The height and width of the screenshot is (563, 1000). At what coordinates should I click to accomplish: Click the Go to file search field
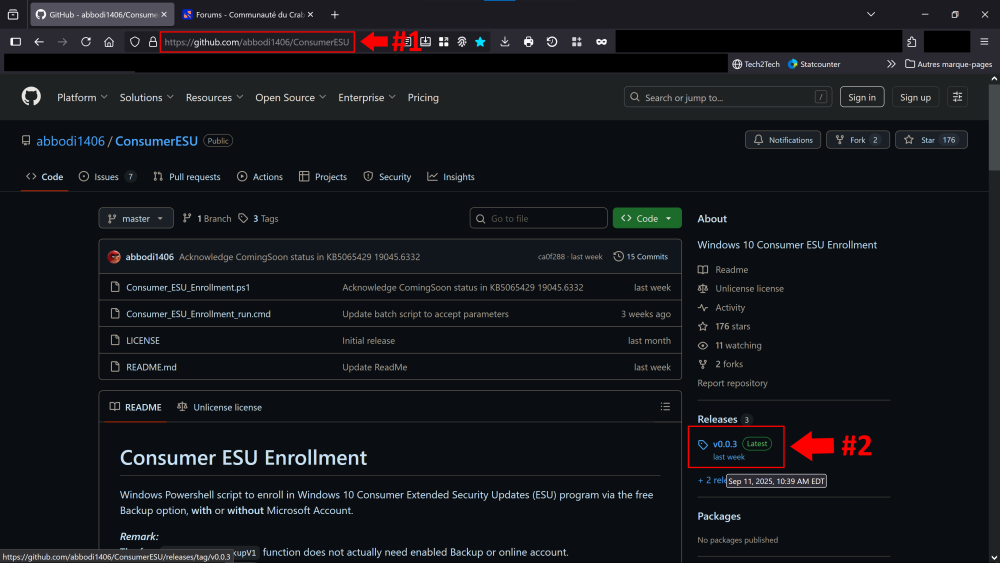point(540,218)
